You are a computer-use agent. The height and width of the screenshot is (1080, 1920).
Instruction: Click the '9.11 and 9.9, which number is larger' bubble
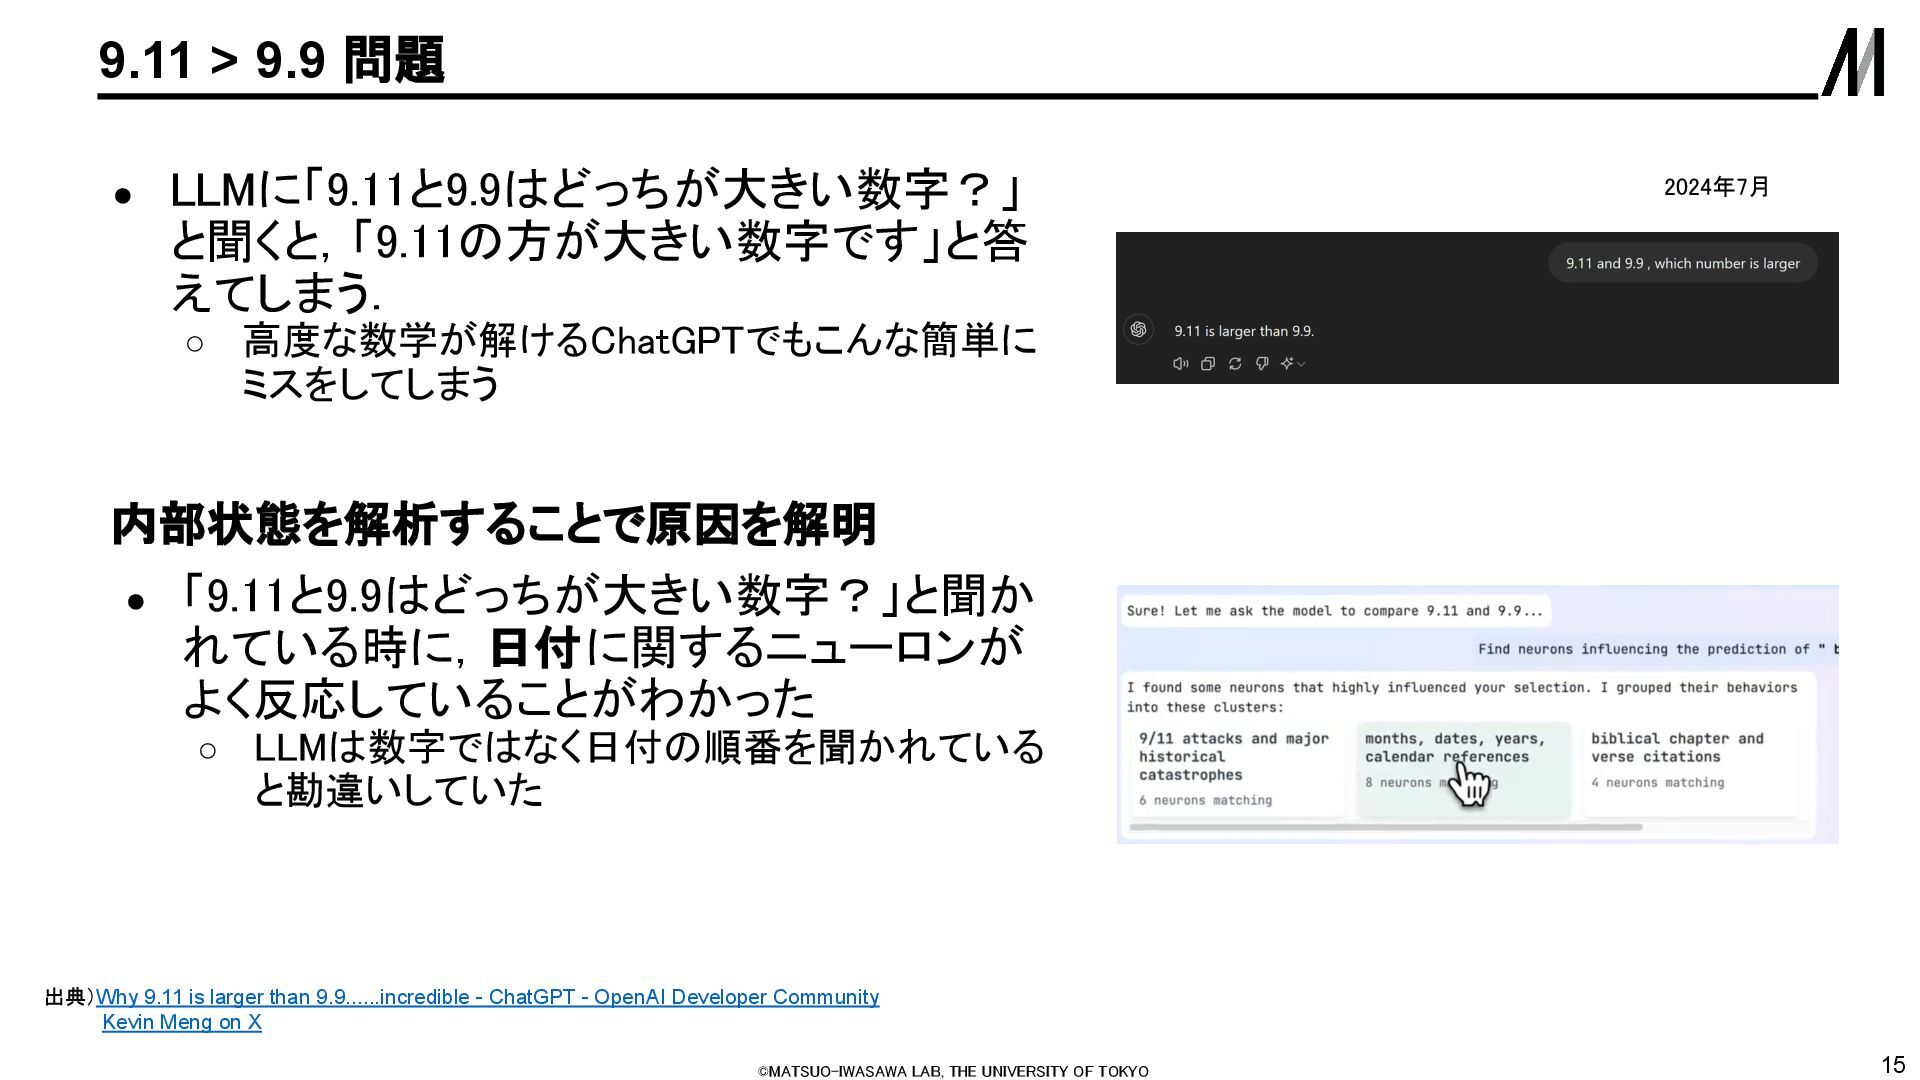click(x=1682, y=263)
